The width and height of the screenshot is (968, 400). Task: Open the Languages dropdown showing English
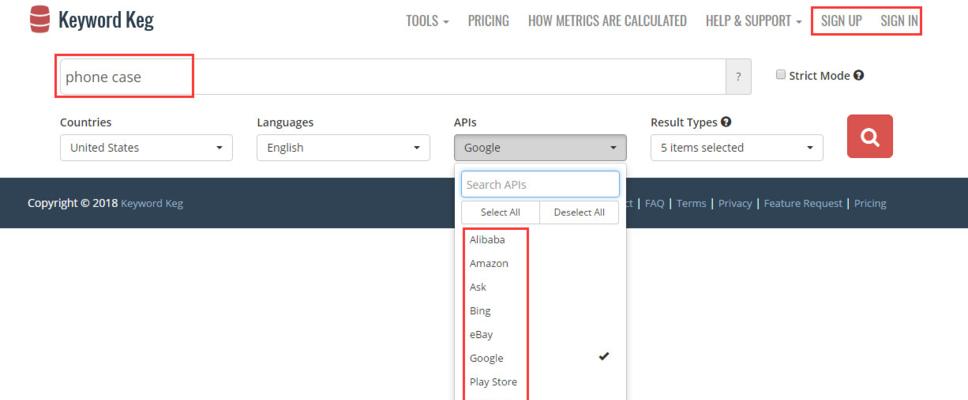pos(343,148)
